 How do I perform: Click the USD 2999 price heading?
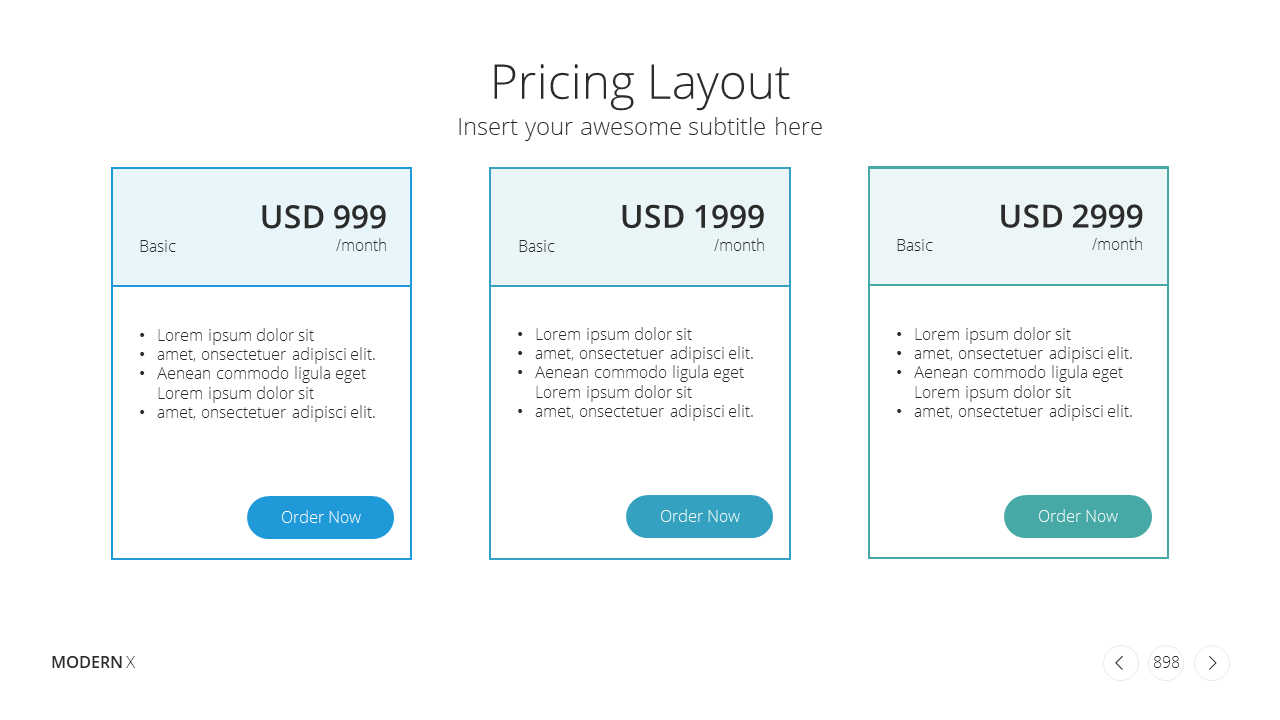1071,215
